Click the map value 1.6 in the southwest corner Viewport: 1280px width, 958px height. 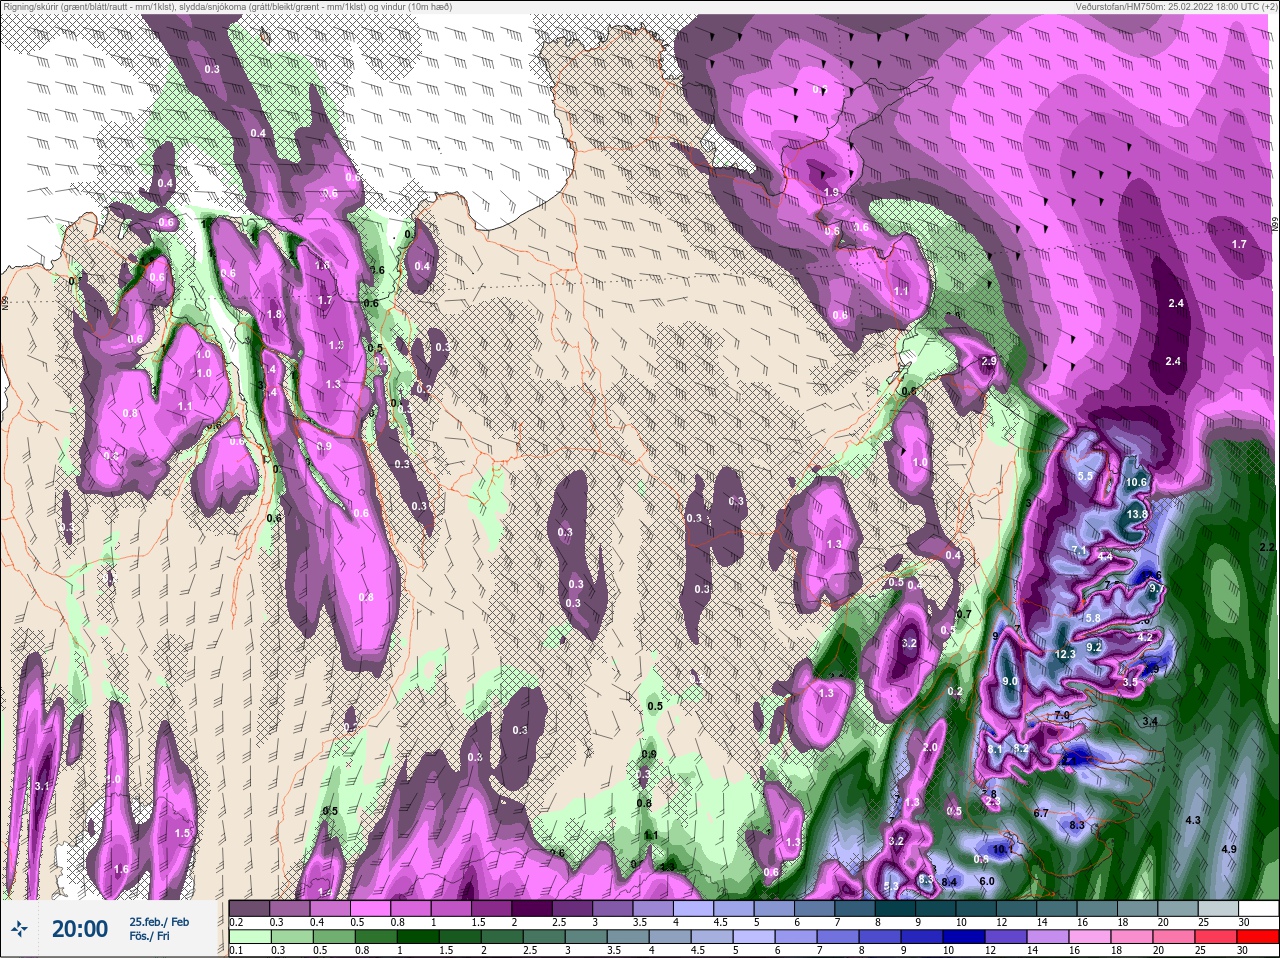click(x=121, y=870)
